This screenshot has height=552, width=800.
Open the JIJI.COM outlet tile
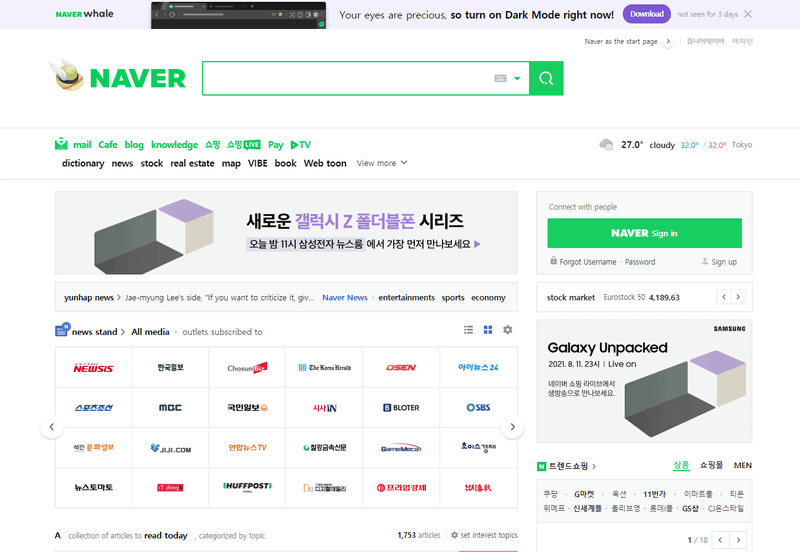170,448
